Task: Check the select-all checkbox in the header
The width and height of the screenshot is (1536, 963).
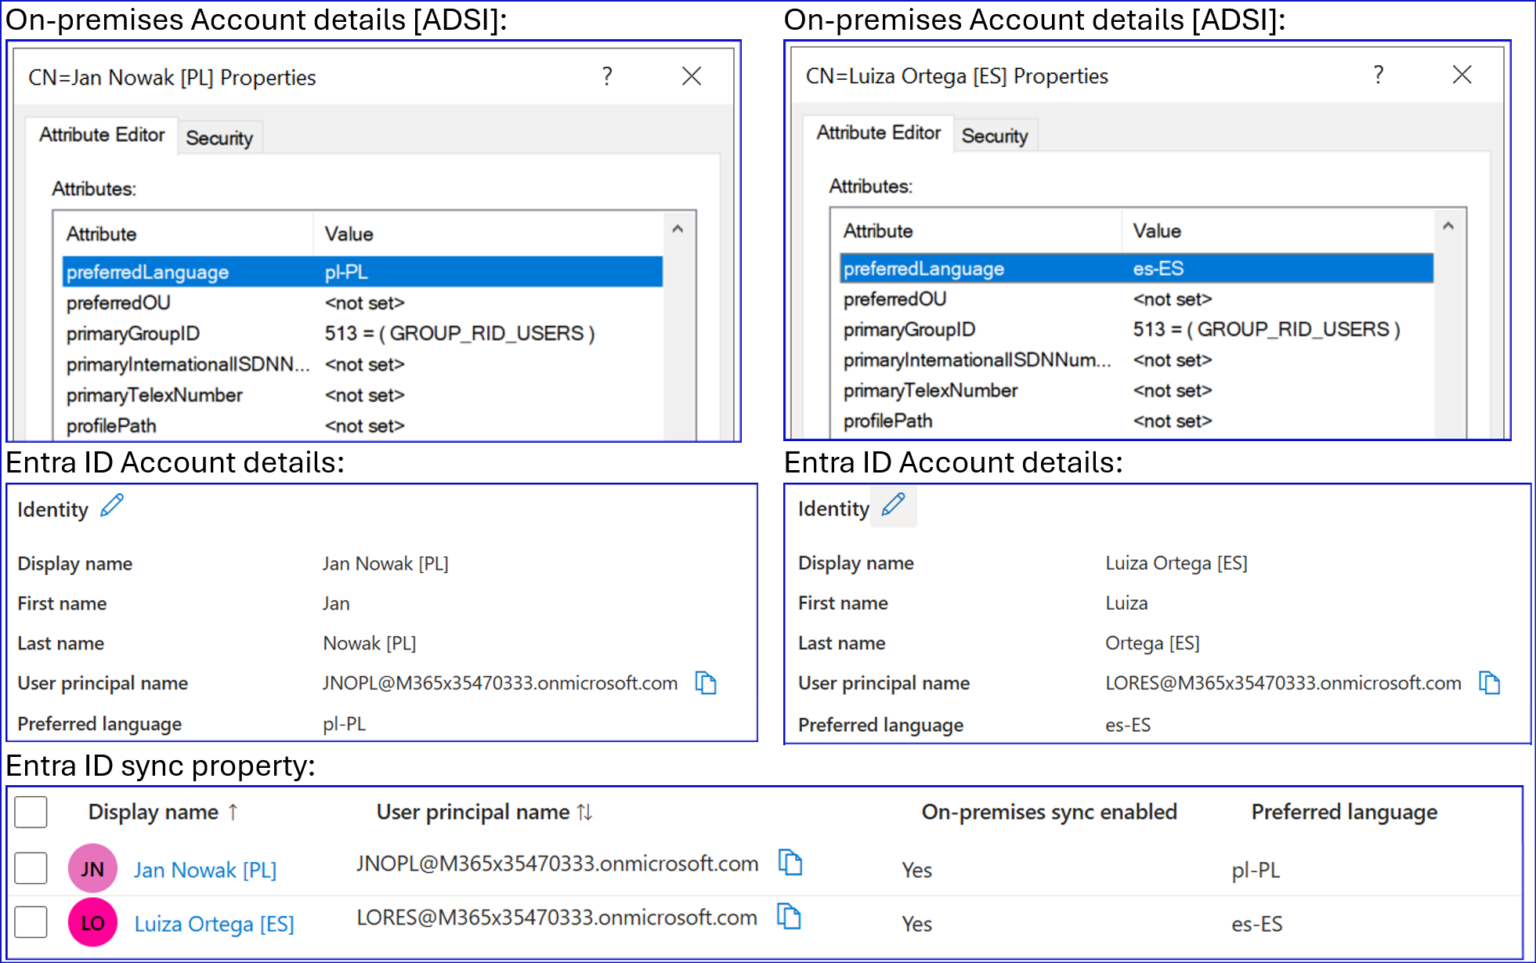Action: coord(30,812)
